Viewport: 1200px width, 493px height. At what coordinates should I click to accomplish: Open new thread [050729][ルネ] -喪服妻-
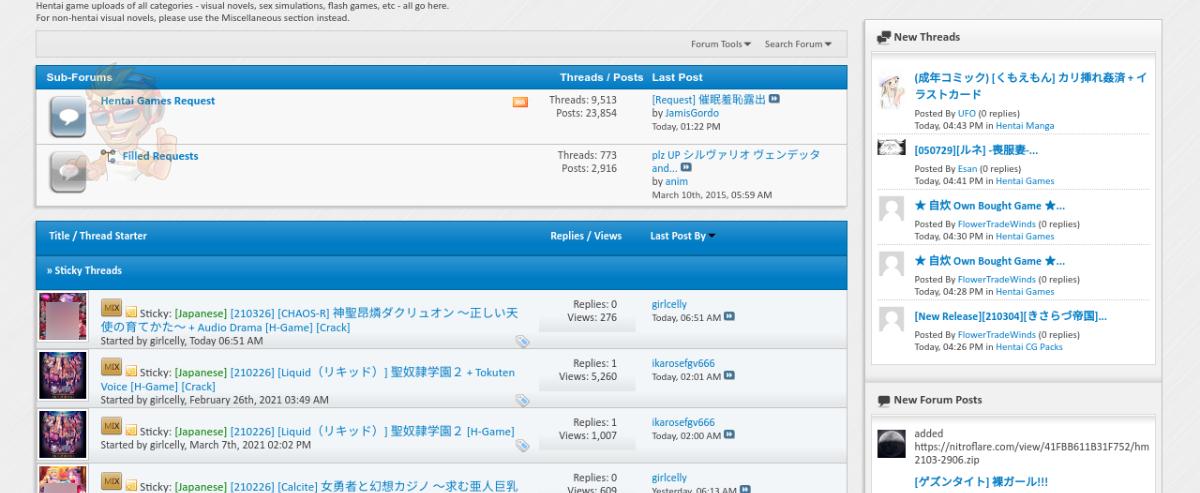pos(976,151)
